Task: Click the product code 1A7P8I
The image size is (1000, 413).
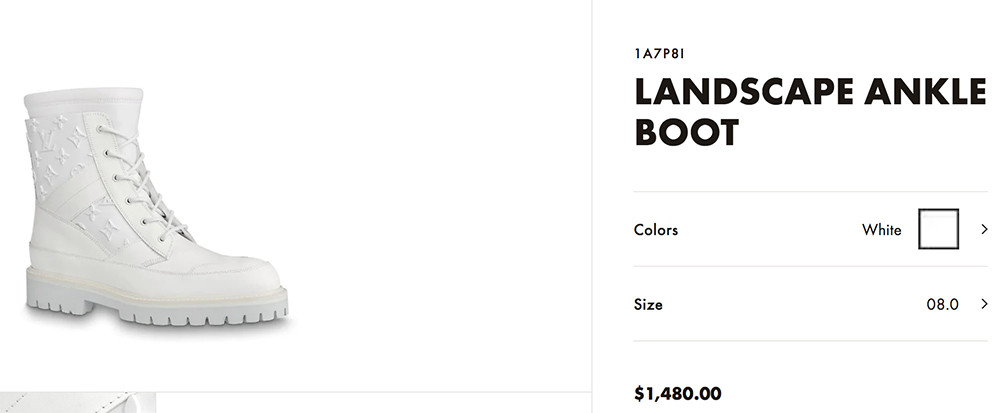Action: (657, 53)
